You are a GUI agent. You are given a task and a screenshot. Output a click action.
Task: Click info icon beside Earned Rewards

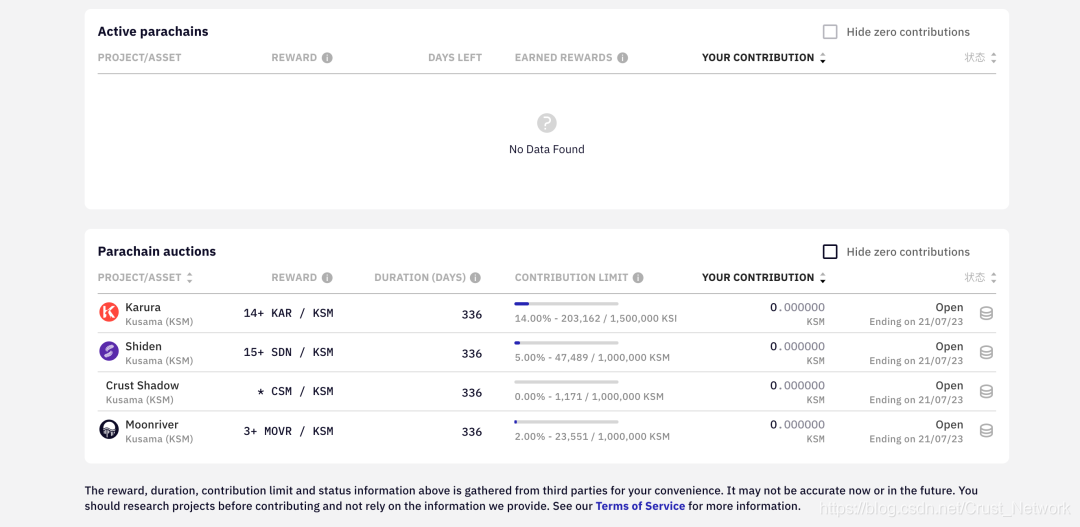[x=622, y=58]
